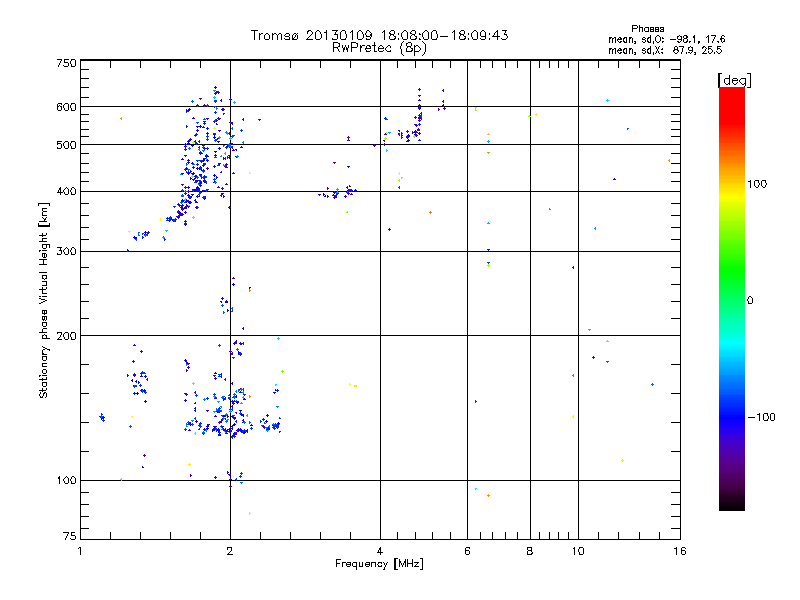Click the rainbow phase colorbar

point(732,298)
